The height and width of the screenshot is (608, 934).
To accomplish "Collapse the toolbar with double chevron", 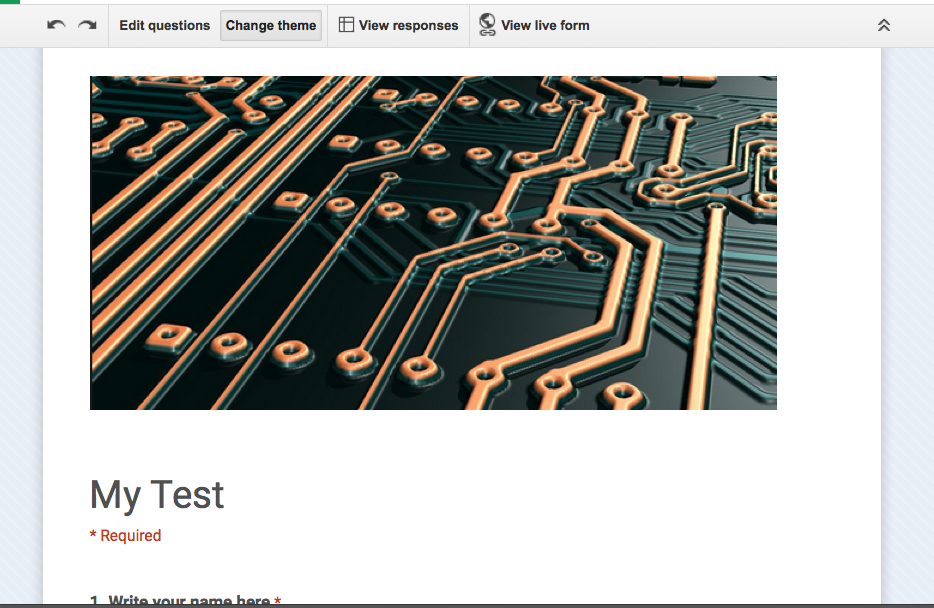I will coord(884,25).
